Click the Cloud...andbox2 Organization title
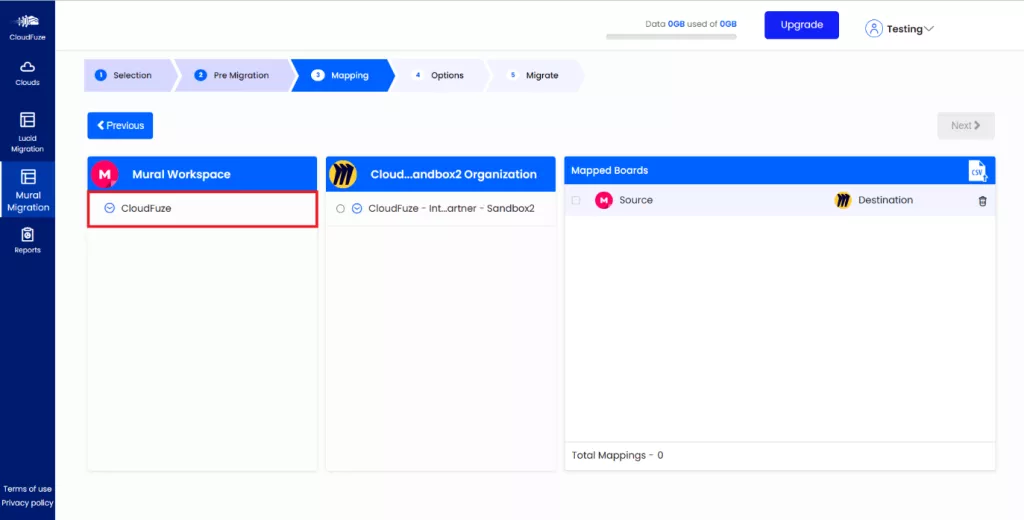The image size is (1024, 520). pos(454,174)
